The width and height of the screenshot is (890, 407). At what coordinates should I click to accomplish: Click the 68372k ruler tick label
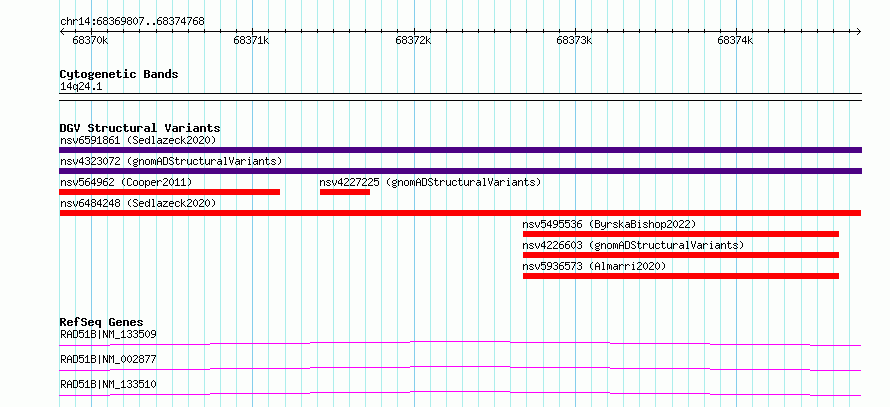413,40
